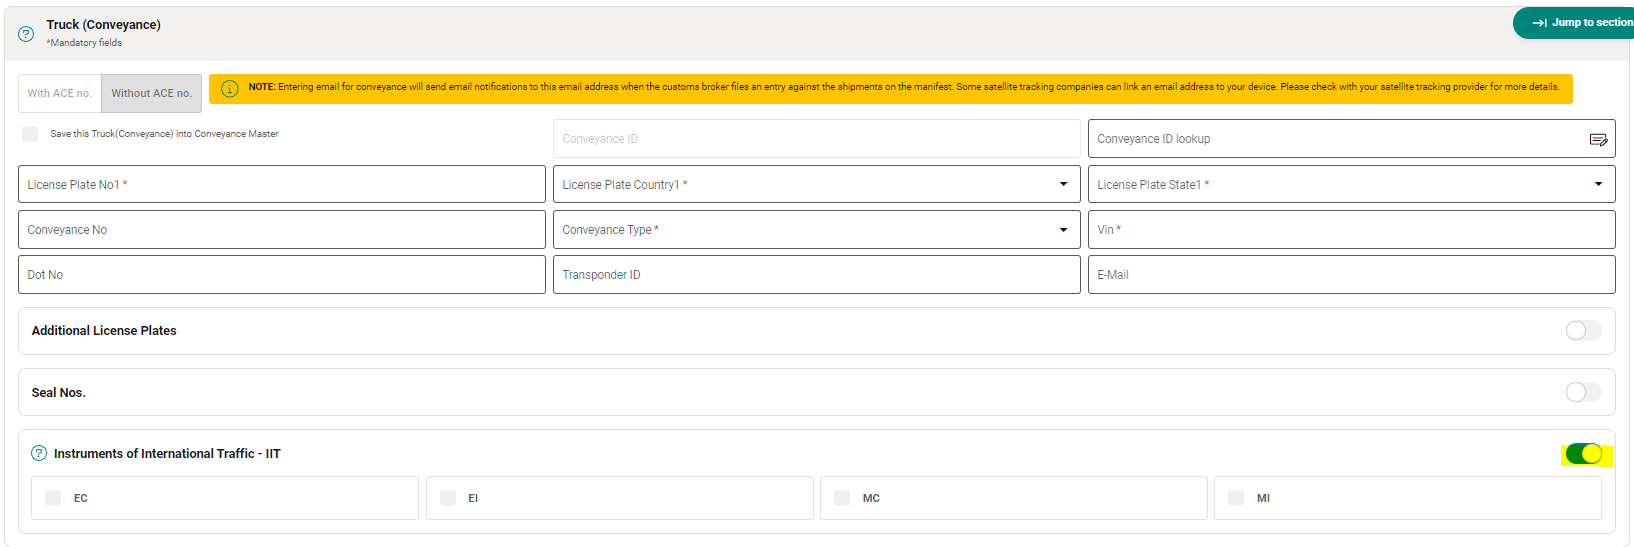Click into the License Plate No1 field
Screen dimensions: 1634x547
tap(281, 185)
